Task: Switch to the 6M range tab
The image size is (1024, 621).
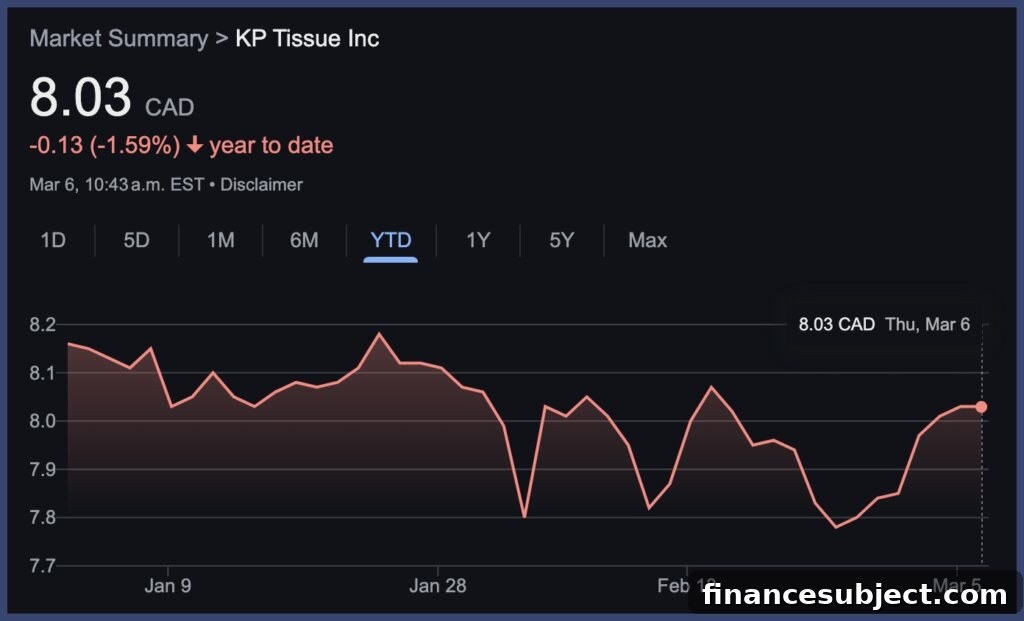Action: 304,240
